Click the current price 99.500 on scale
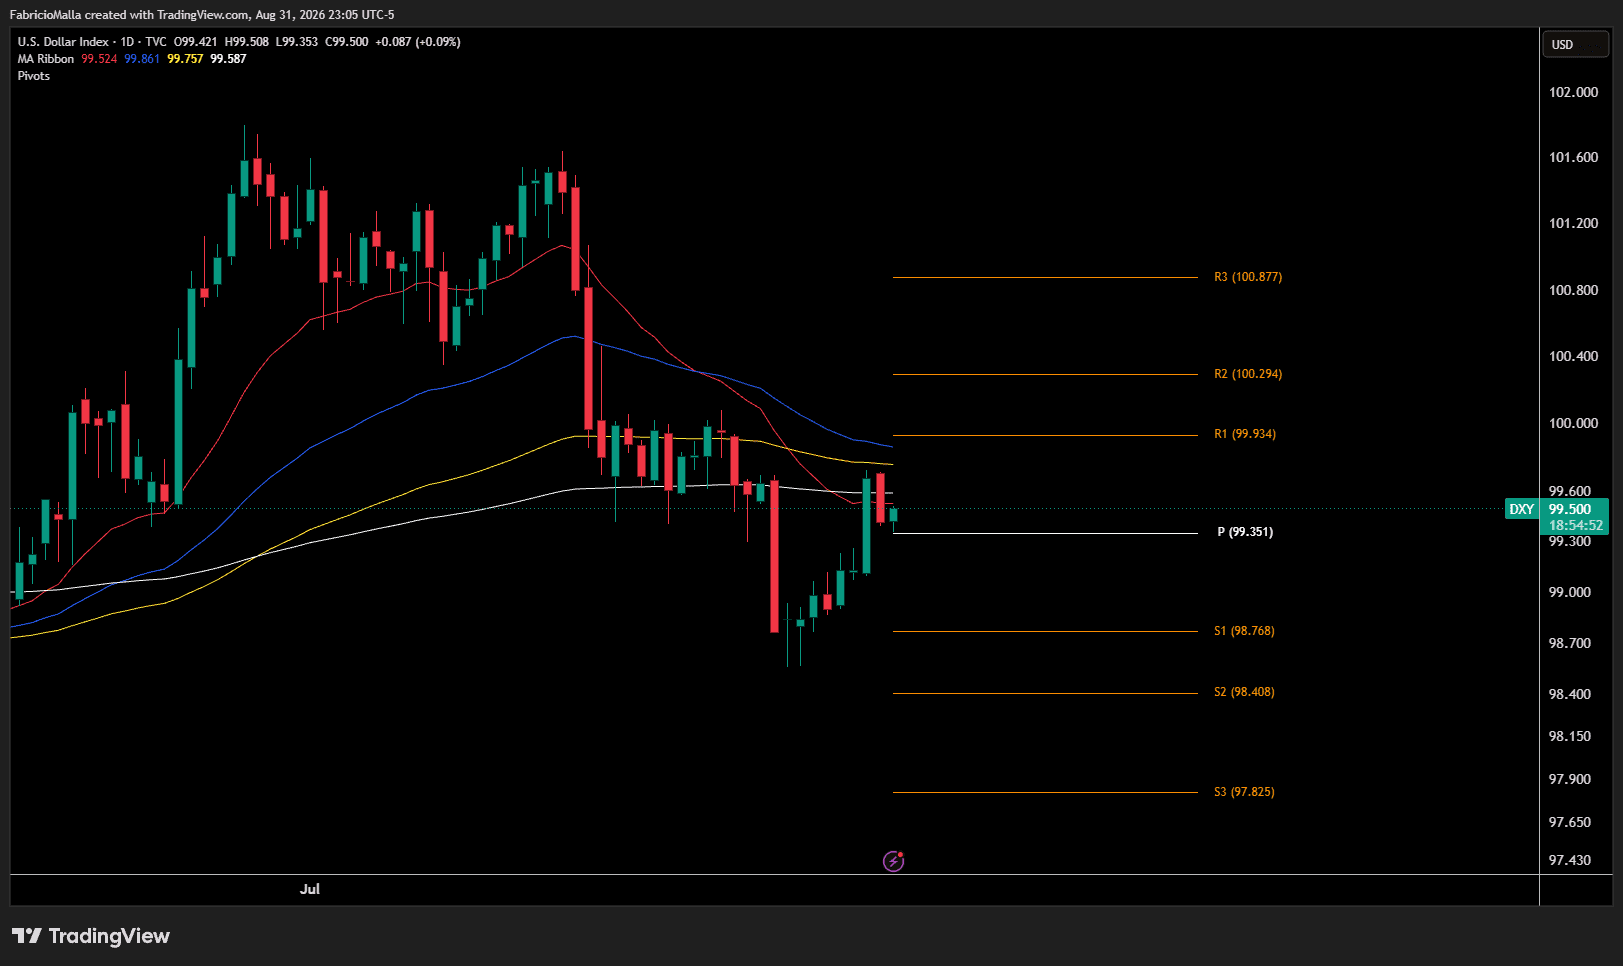 tap(1569, 509)
